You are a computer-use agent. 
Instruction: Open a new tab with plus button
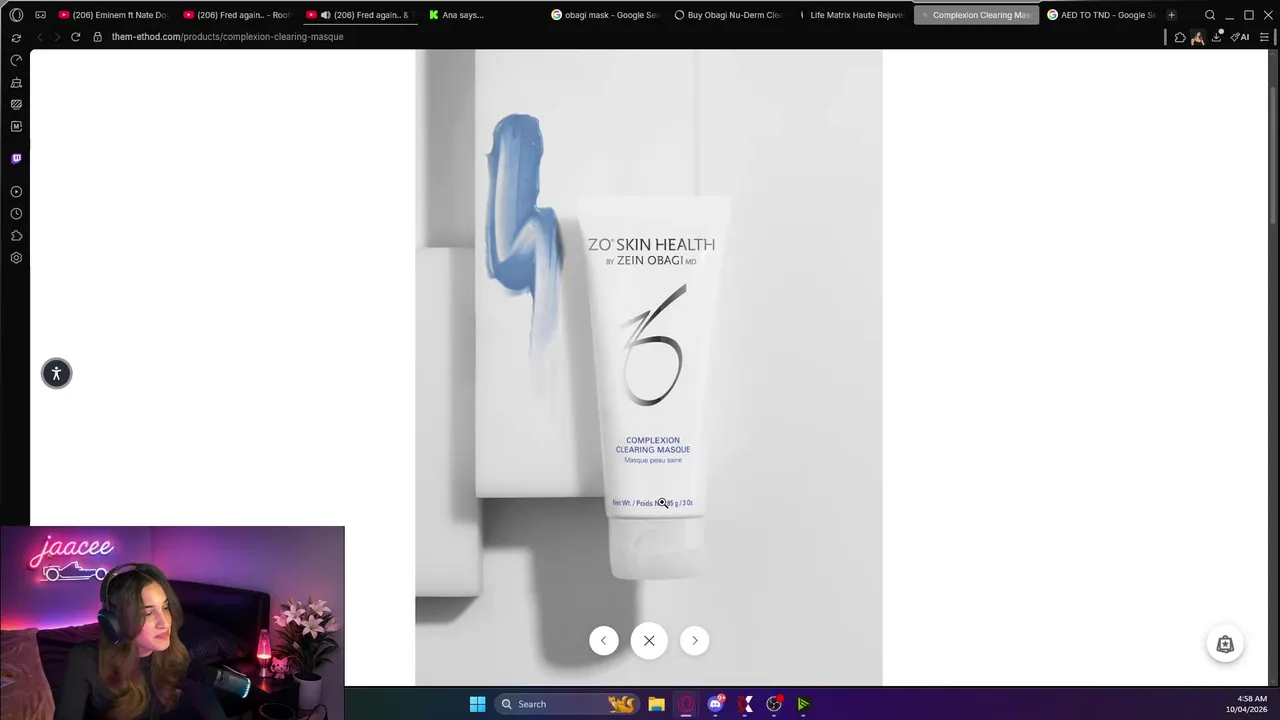tap(1171, 15)
